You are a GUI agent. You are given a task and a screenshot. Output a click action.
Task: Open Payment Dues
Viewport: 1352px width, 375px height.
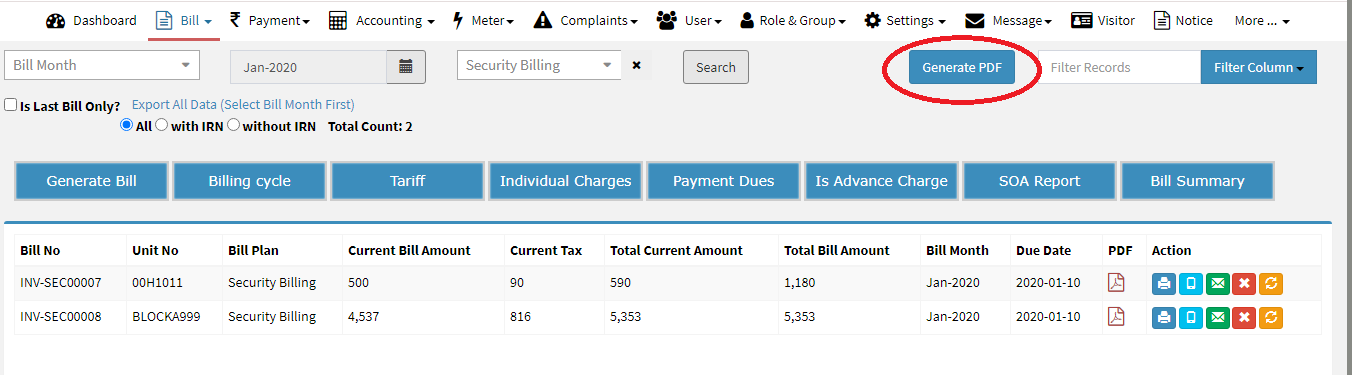(724, 181)
